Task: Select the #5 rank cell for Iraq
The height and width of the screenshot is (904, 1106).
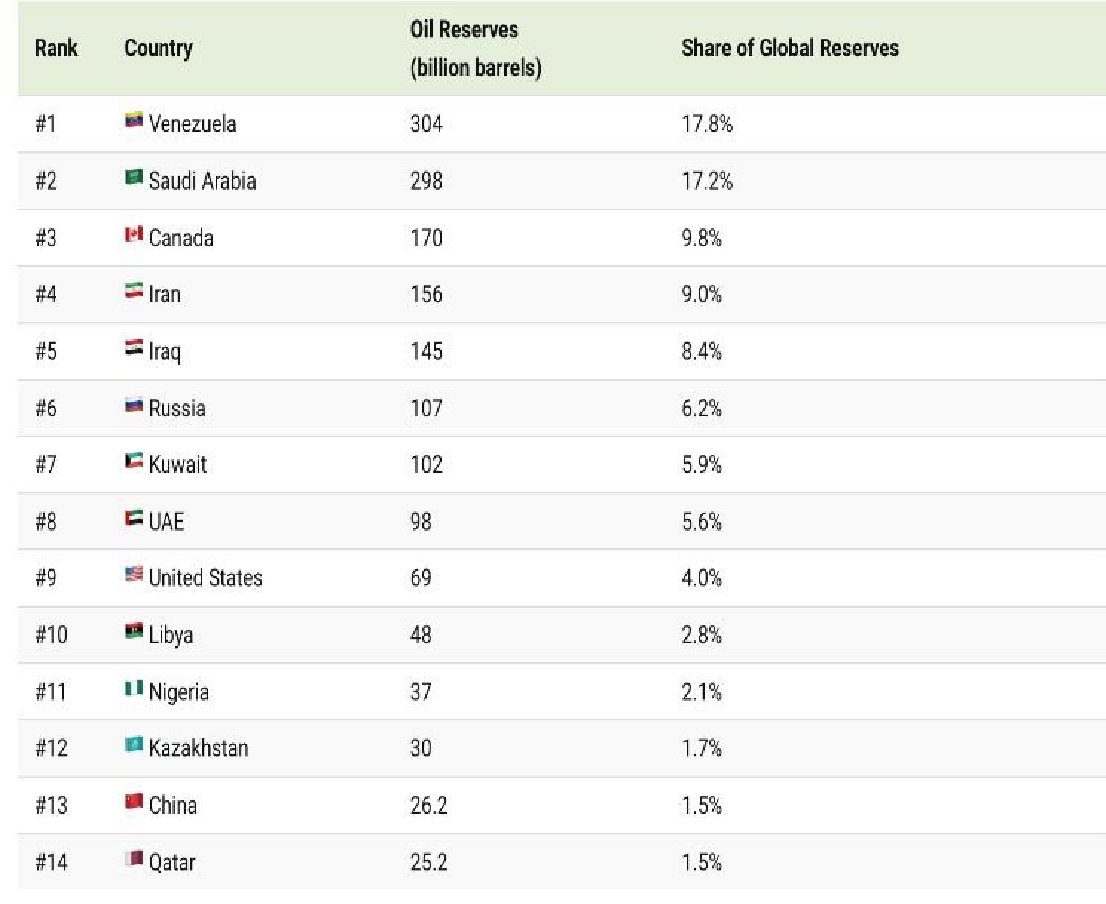Action: (x=46, y=351)
